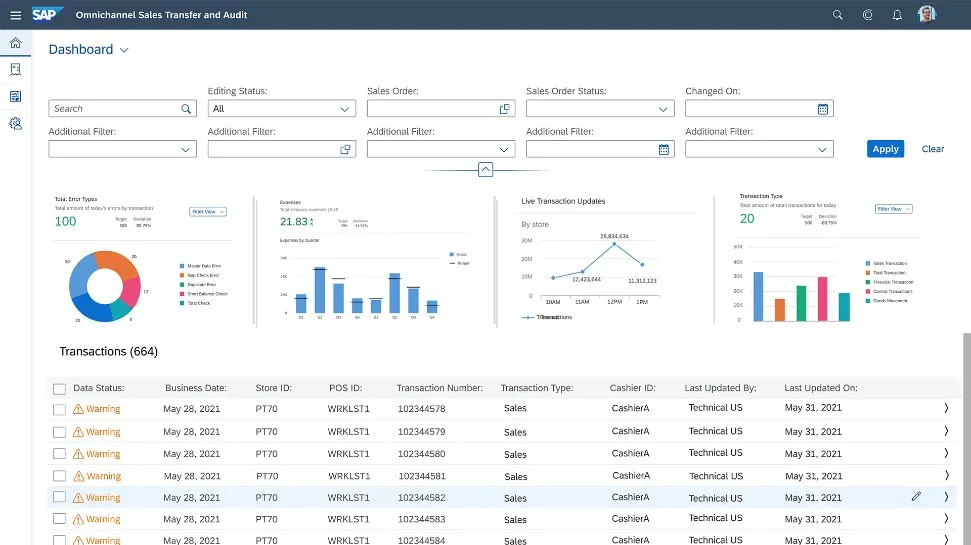Toggle the select-all transactions checkbox
Viewport: 971px width, 545px height.
(59, 389)
